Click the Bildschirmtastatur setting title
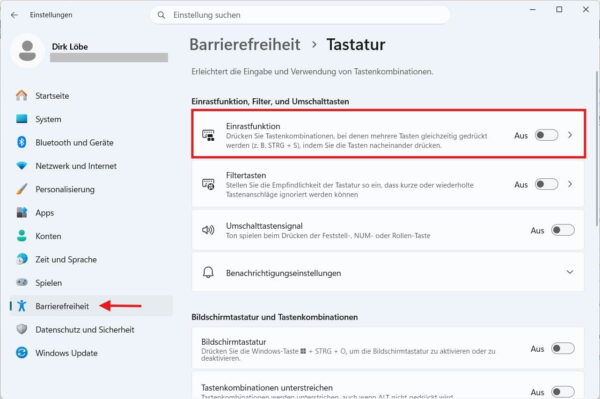The width and height of the screenshot is (600, 399). pos(233,341)
